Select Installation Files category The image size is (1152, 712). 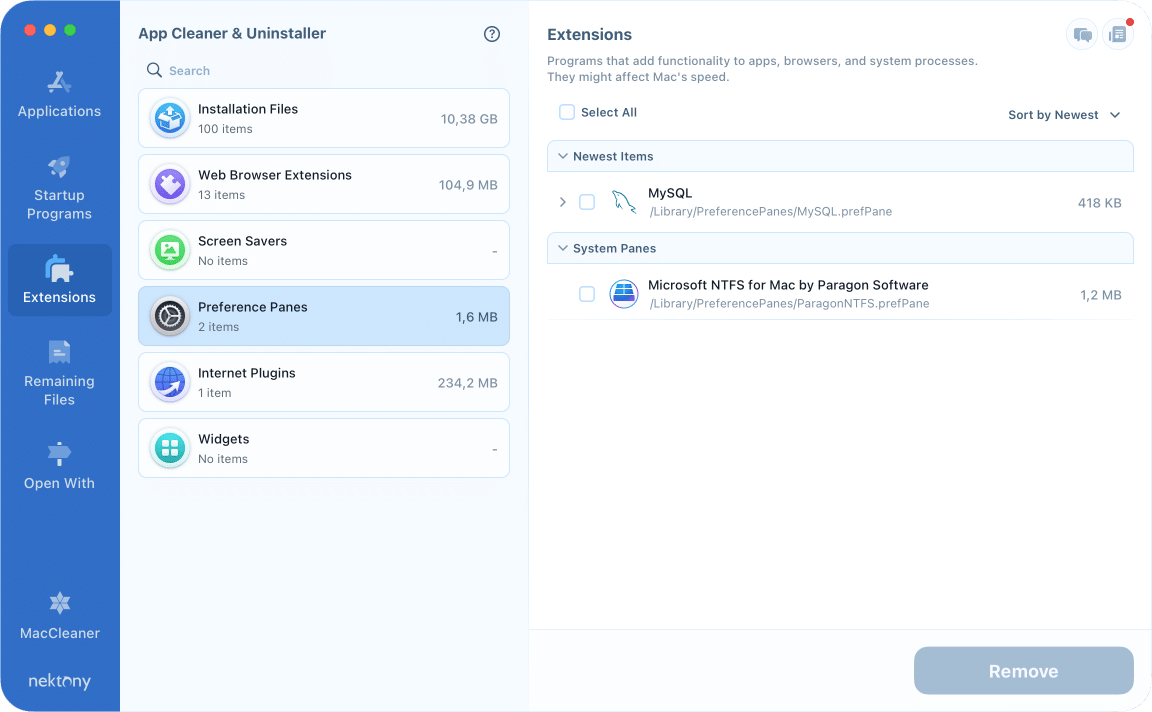pos(324,118)
